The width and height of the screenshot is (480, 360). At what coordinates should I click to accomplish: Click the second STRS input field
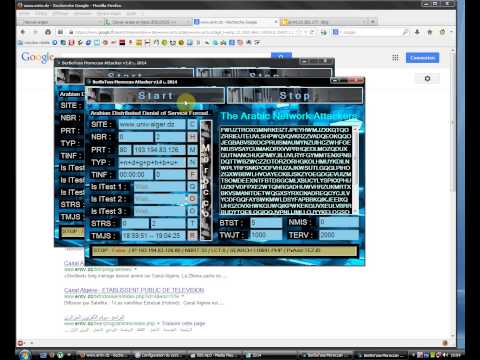168,223
